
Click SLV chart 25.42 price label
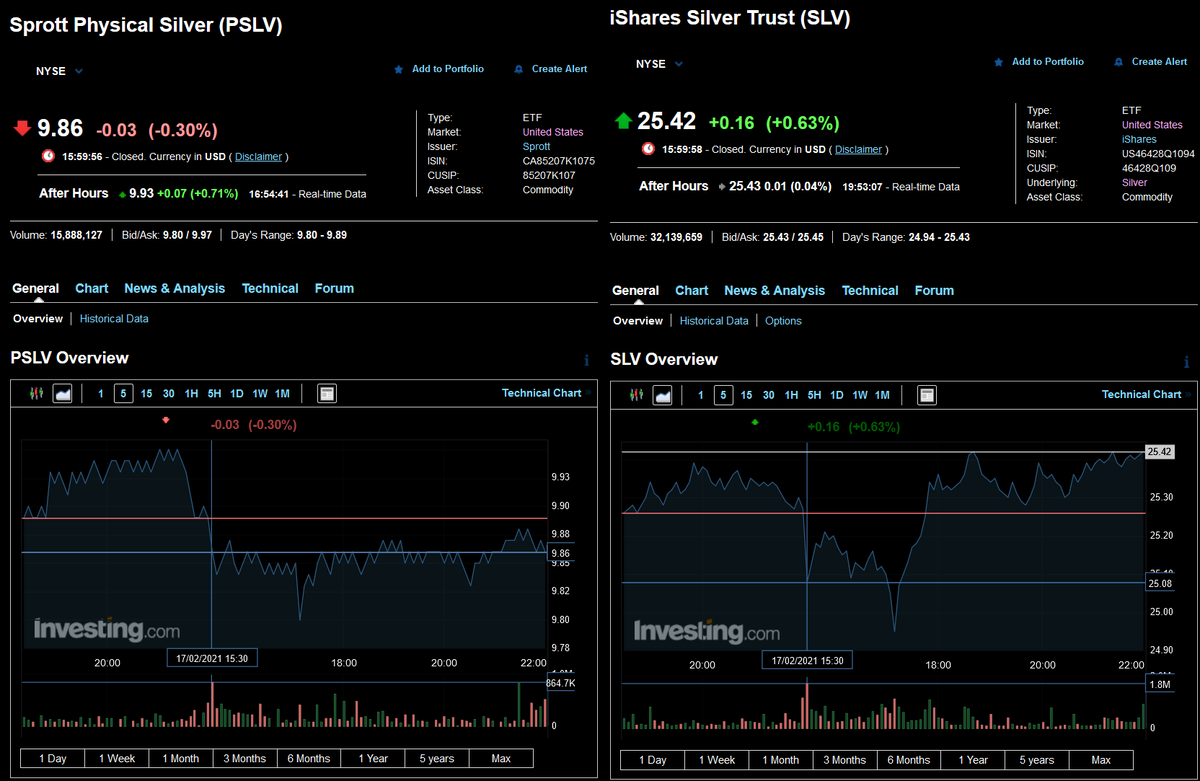tap(1160, 452)
